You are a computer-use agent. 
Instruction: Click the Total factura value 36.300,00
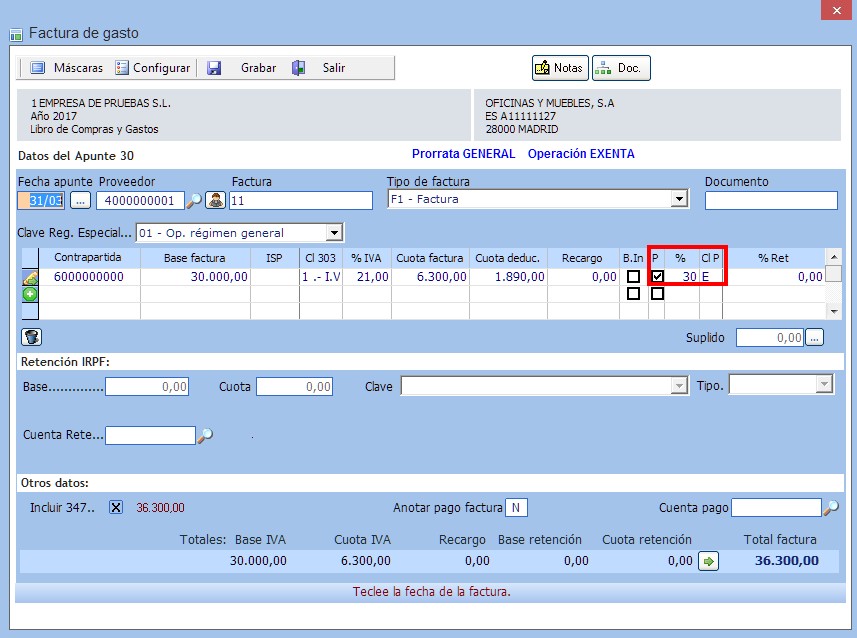click(786, 561)
